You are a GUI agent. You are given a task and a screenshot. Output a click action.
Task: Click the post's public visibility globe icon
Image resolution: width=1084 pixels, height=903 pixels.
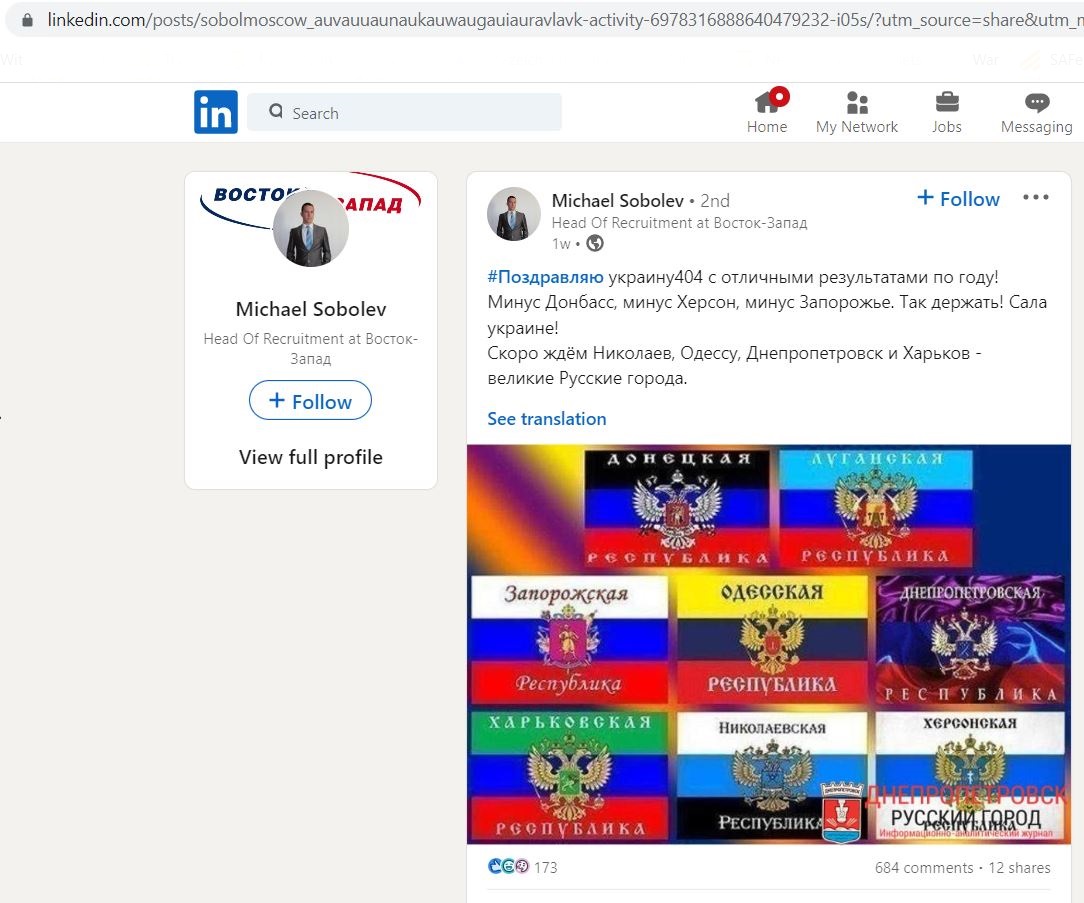tap(595, 243)
